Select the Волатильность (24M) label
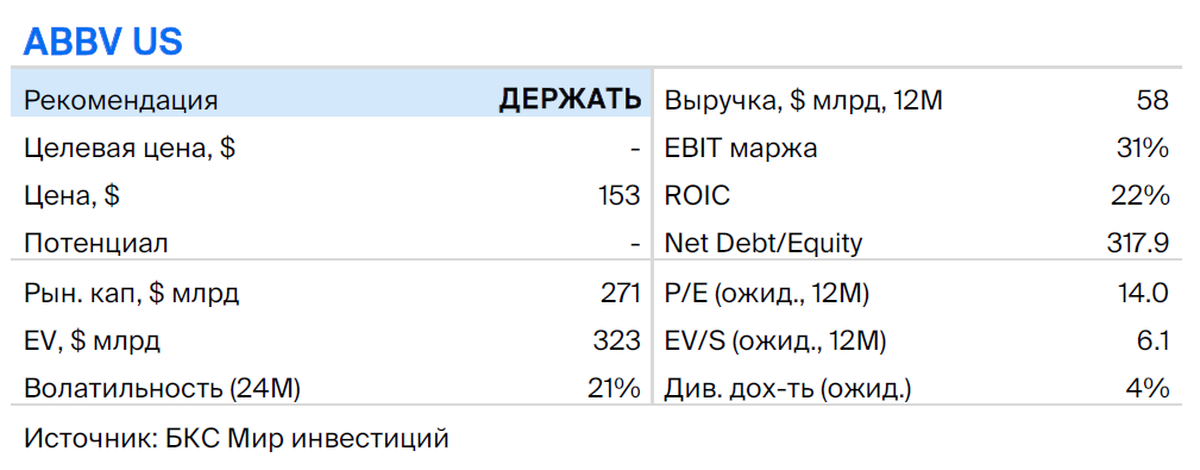The width and height of the screenshot is (1200, 470). point(163,389)
